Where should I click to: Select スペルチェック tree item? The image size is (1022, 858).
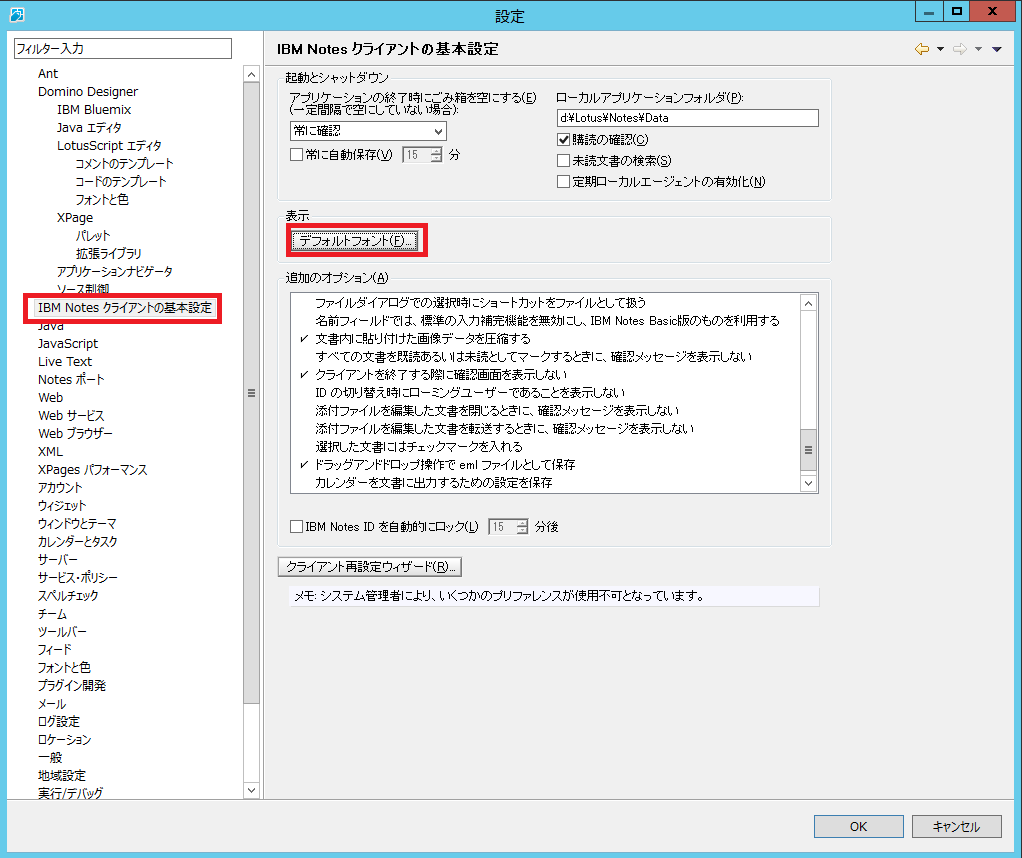[68, 595]
